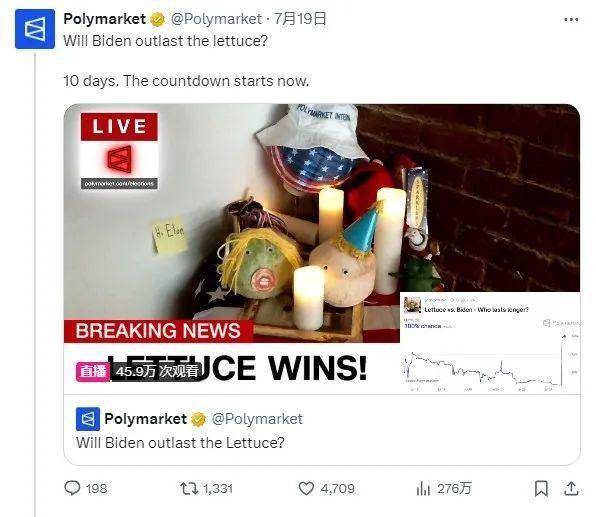This screenshot has width=596, height=517.
Task: Click the quoted tweet's verified badge
Action: point(198,419)
